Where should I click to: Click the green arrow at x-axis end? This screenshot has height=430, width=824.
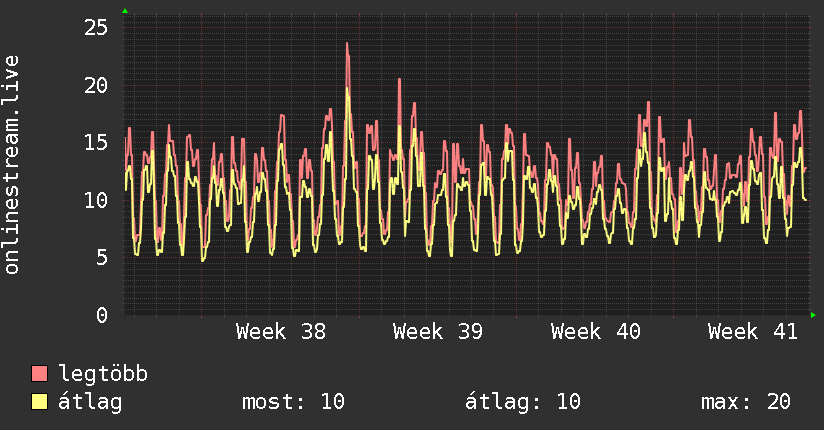coord(813,315)
